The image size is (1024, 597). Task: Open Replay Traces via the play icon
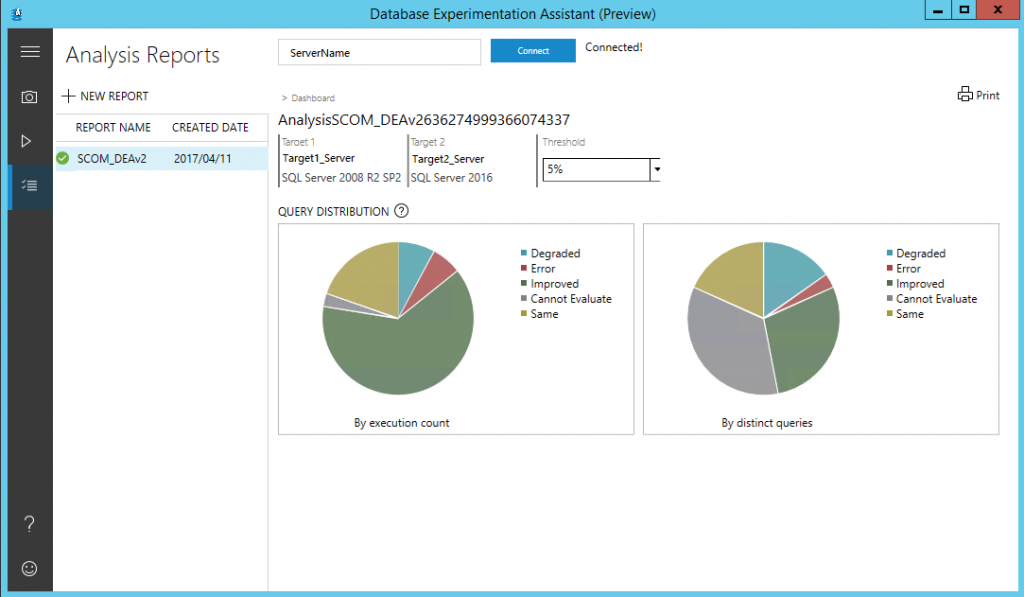pos(29,141)
